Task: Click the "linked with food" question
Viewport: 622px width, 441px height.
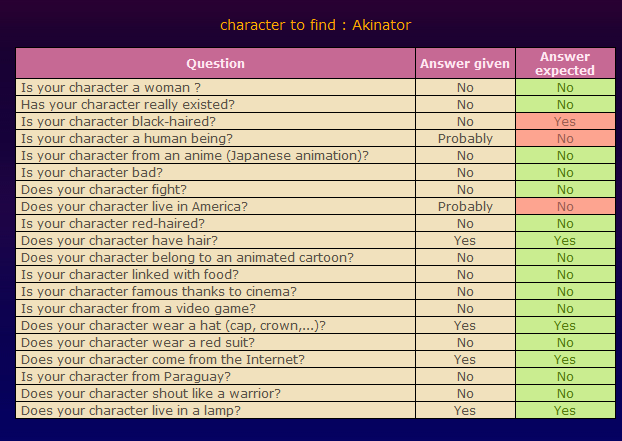Action: click(x=132, y=274)
